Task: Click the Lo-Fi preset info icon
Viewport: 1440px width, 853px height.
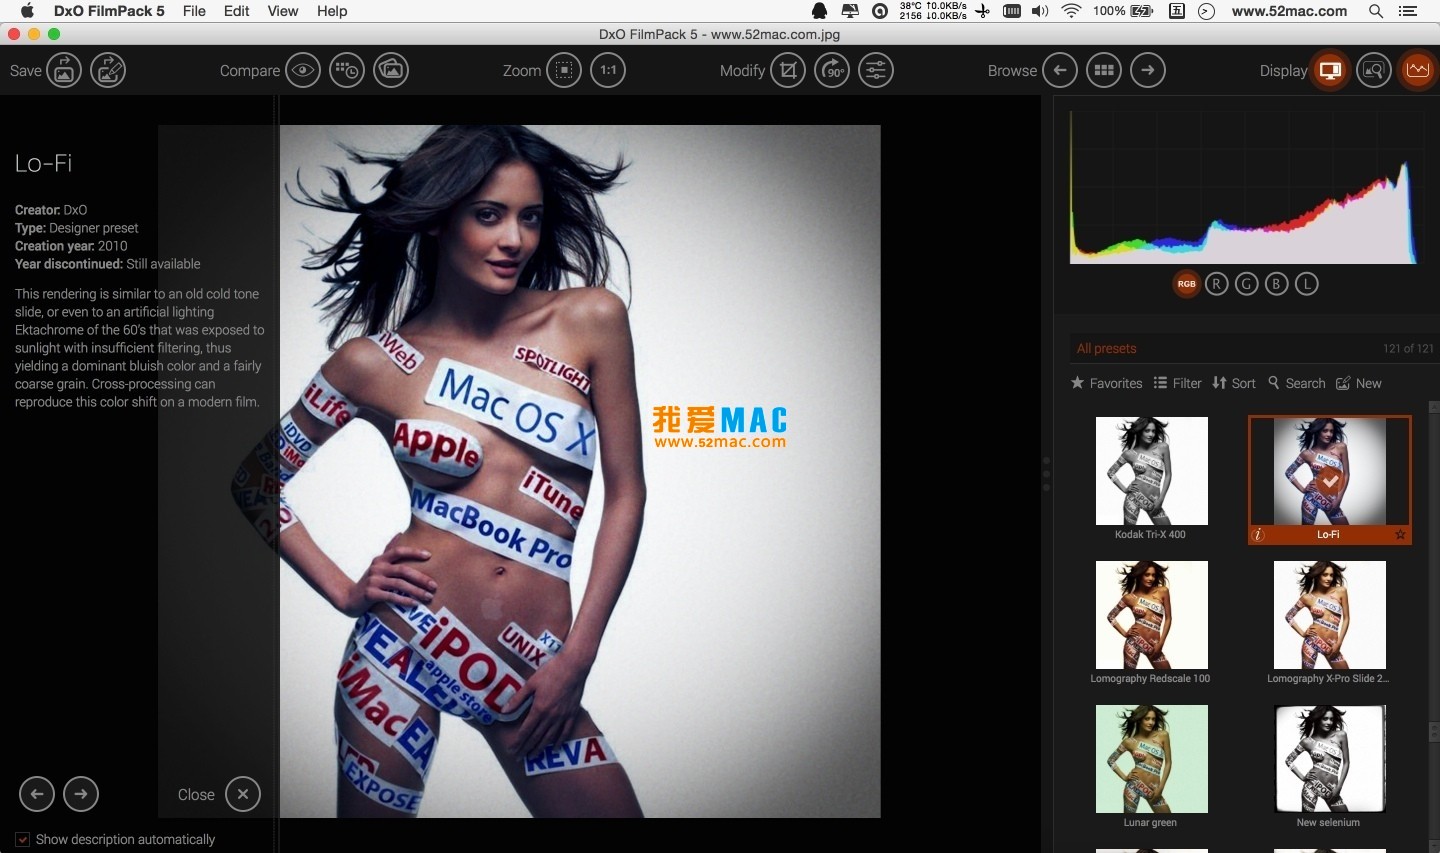Action: point(1259,535)
